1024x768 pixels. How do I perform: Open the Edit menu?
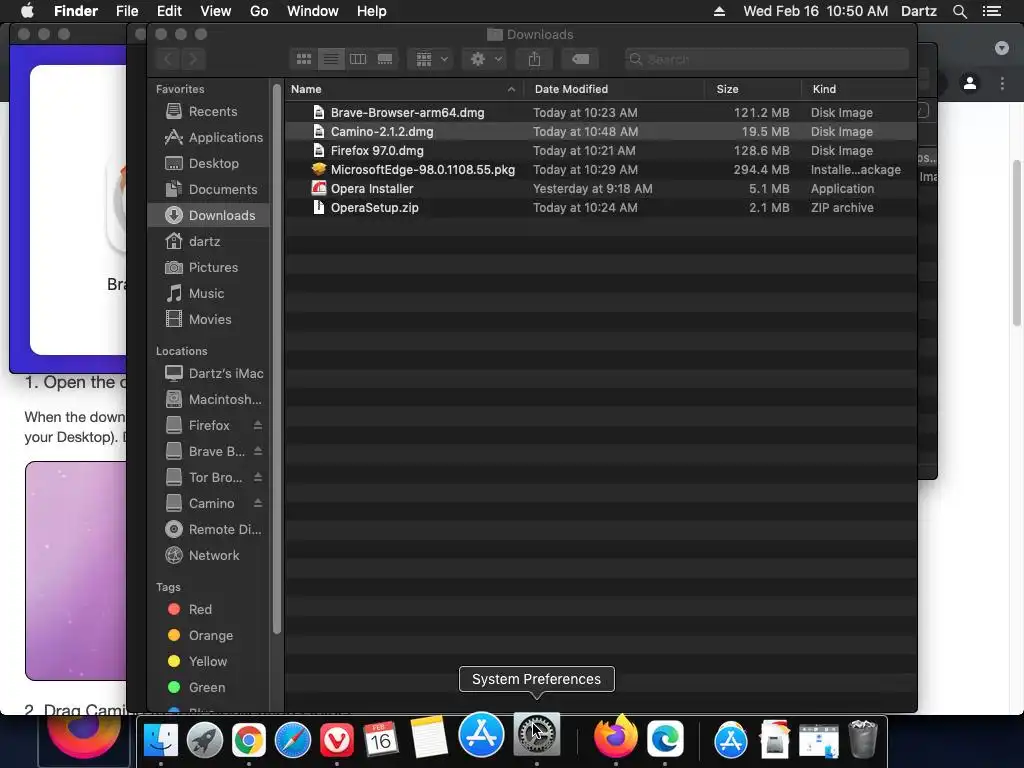click(169, 11)
